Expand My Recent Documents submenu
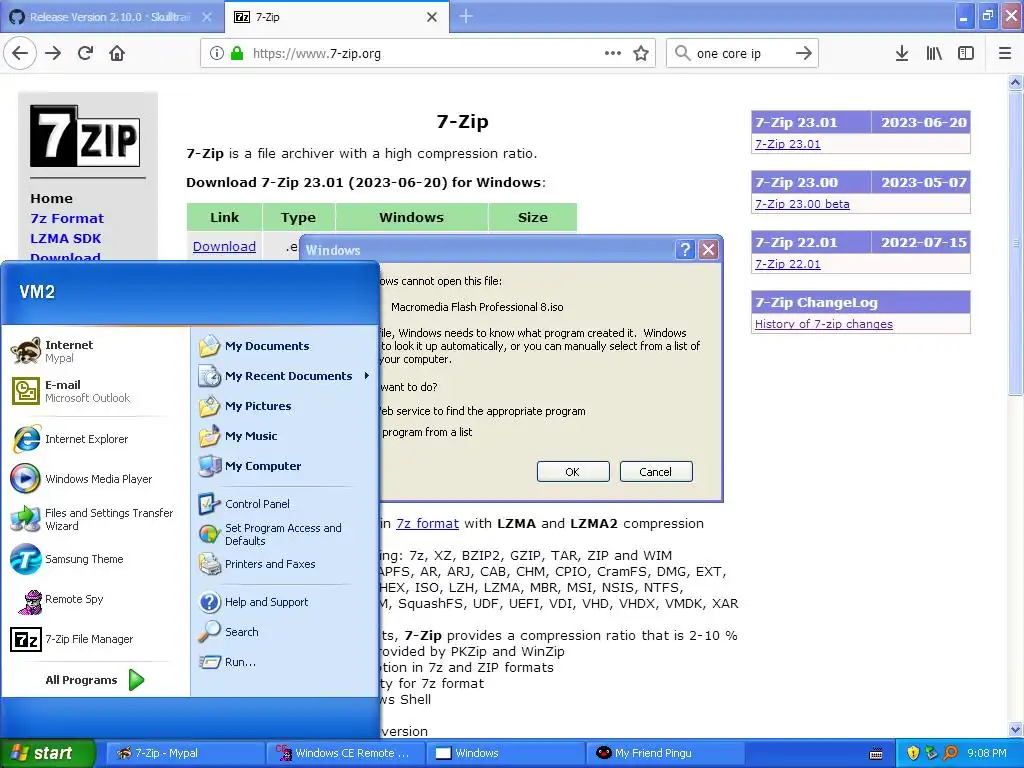Image resolution: width=1024 pixels, height=768 pixels. [285, 376]
